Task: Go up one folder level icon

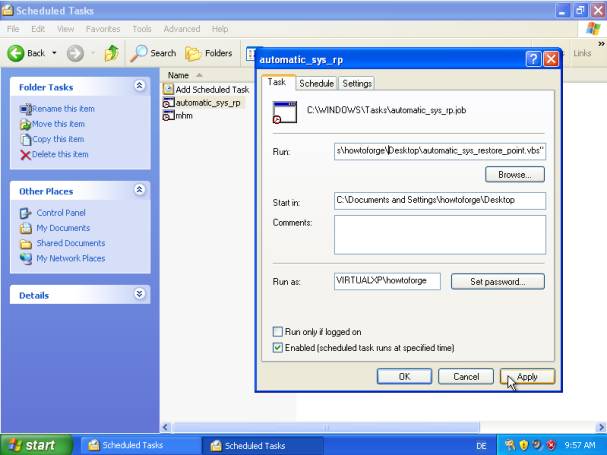Action: tap(111, 53)
